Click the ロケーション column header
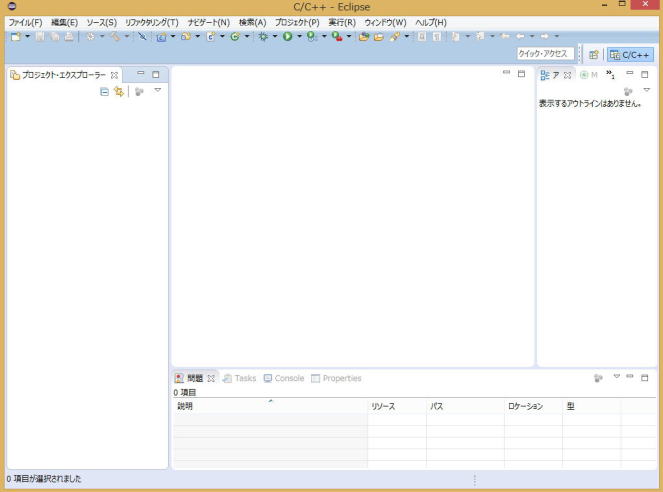The image size is (663, 492). 533,406
